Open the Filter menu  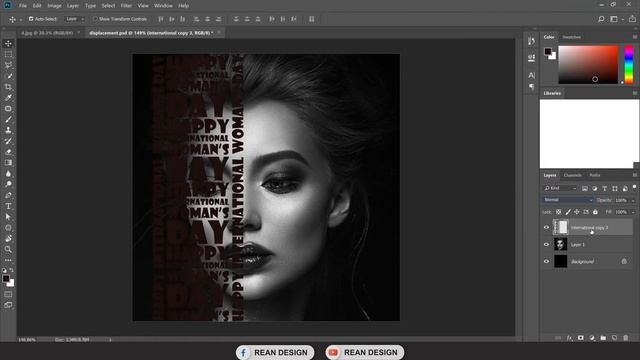pos(126,6)
